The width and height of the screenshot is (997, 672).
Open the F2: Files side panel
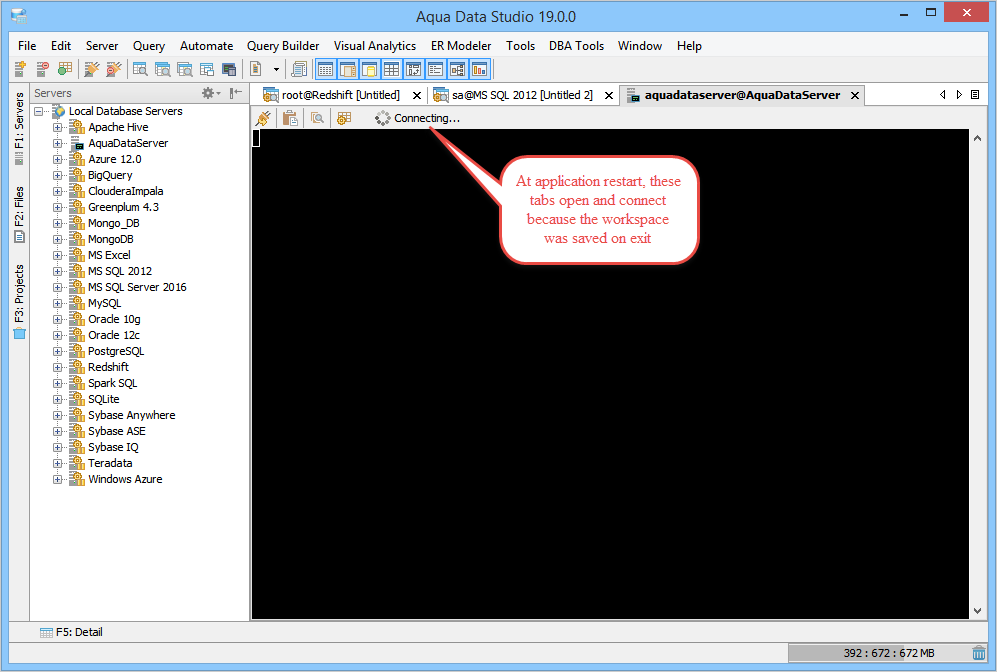click(19, 215)
